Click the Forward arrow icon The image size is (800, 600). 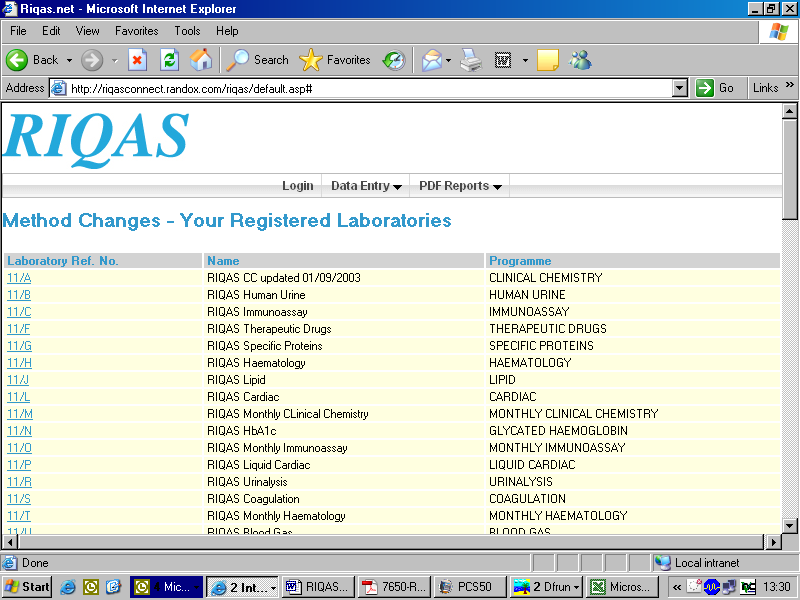click(92, 60)
